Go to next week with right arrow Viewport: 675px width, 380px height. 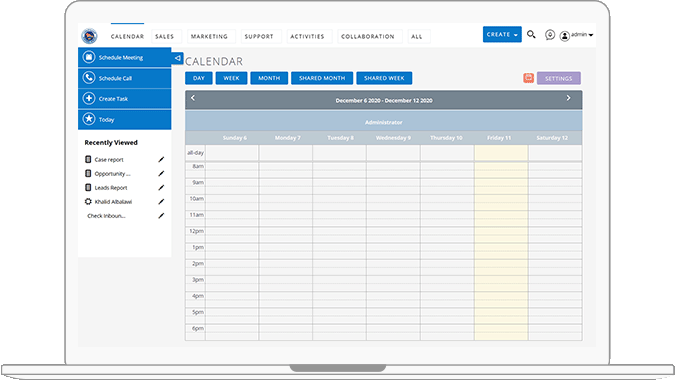tap(568, 98)
